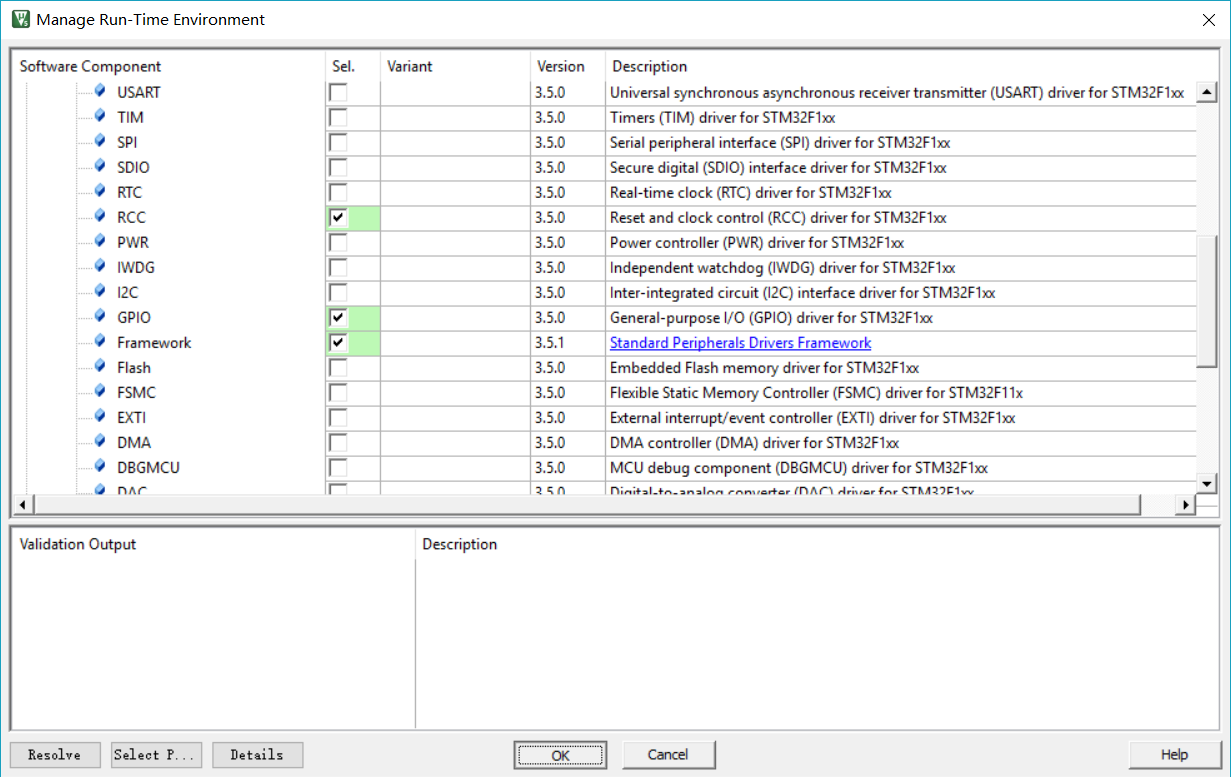Tick the Flash driver checkbox
Screen dimensions: 1231x777
coord(338,368)
